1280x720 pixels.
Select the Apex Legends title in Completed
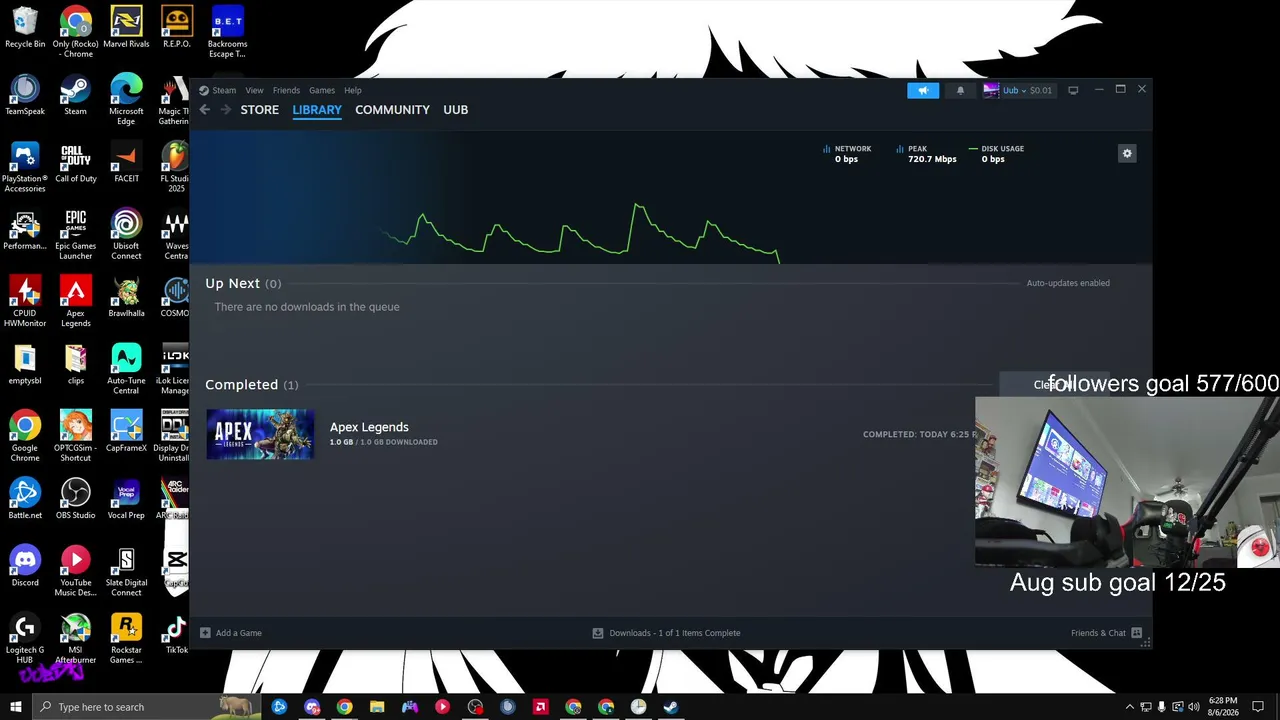369,427
